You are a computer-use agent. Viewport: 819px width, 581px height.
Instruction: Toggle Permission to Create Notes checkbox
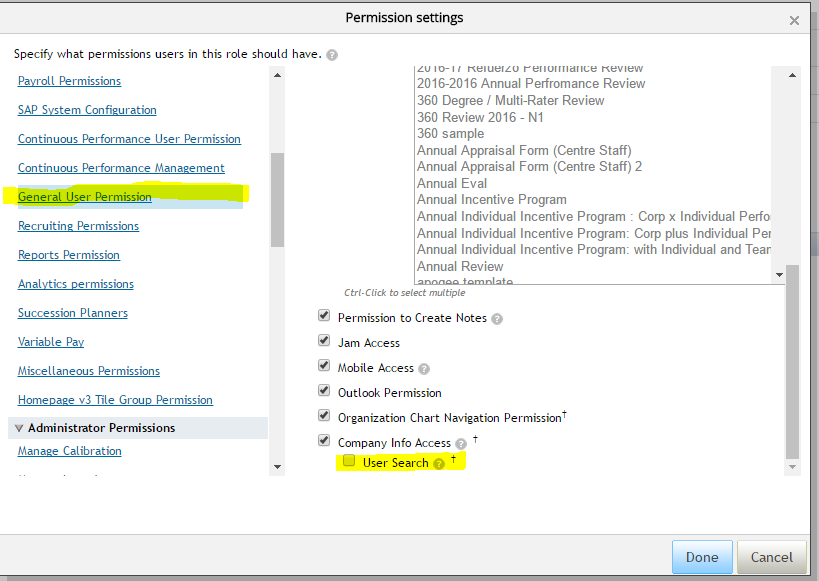(x=324, y=315)
